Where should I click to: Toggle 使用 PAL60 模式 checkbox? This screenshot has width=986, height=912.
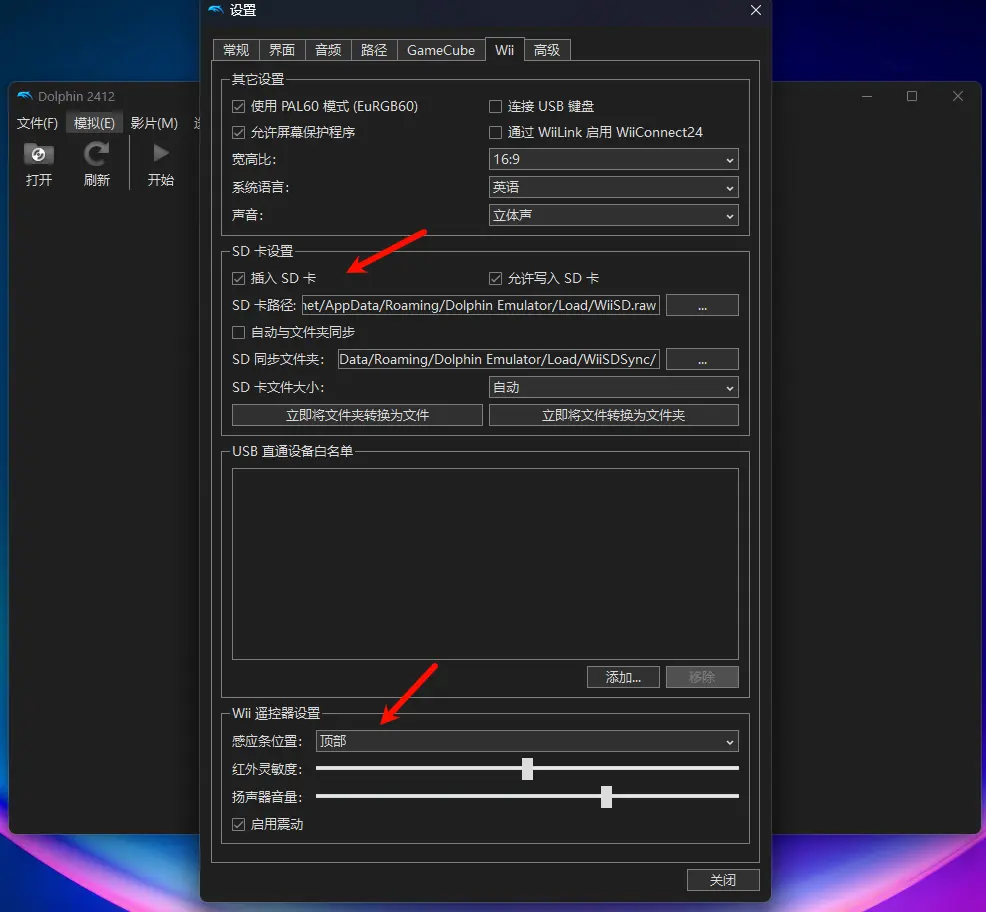point(238,106)
